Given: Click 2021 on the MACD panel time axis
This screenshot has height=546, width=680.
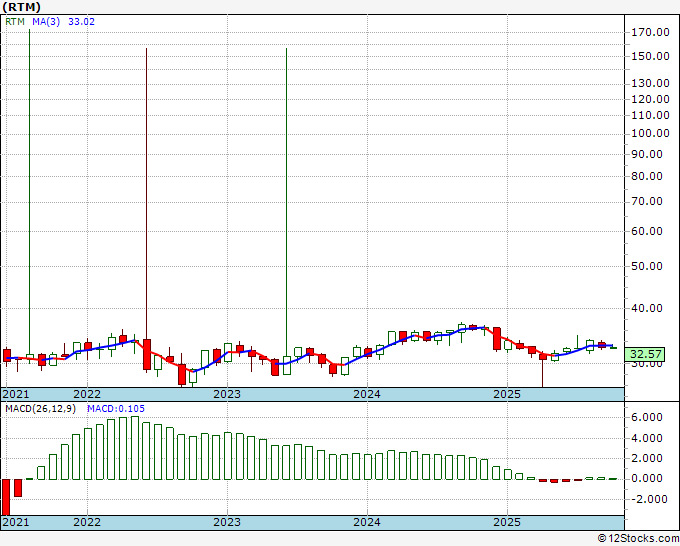Looking at the screenshot, I should point(16,522).
